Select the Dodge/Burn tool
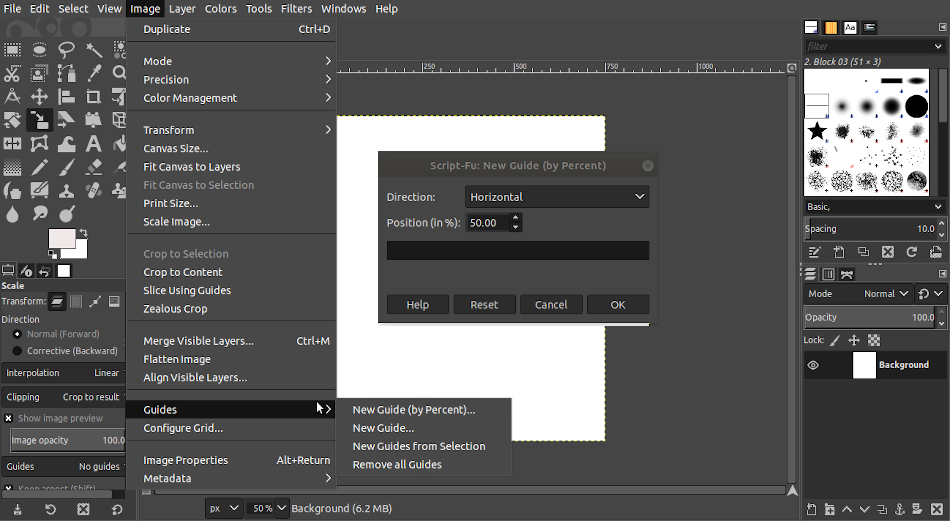Image resolution: width=950 pixels, height=521 pixels. [66, 214]
